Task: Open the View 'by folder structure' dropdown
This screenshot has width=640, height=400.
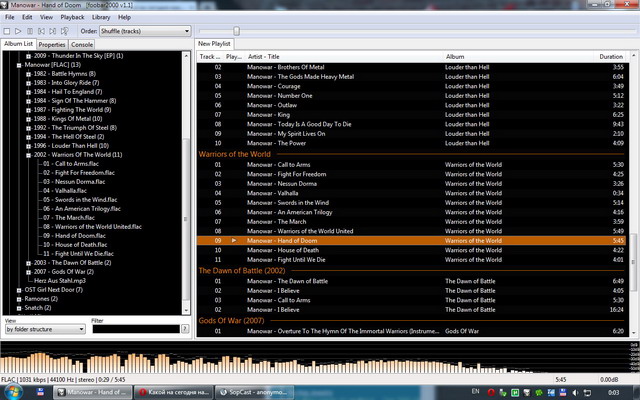Action: (x=45, y=329)
